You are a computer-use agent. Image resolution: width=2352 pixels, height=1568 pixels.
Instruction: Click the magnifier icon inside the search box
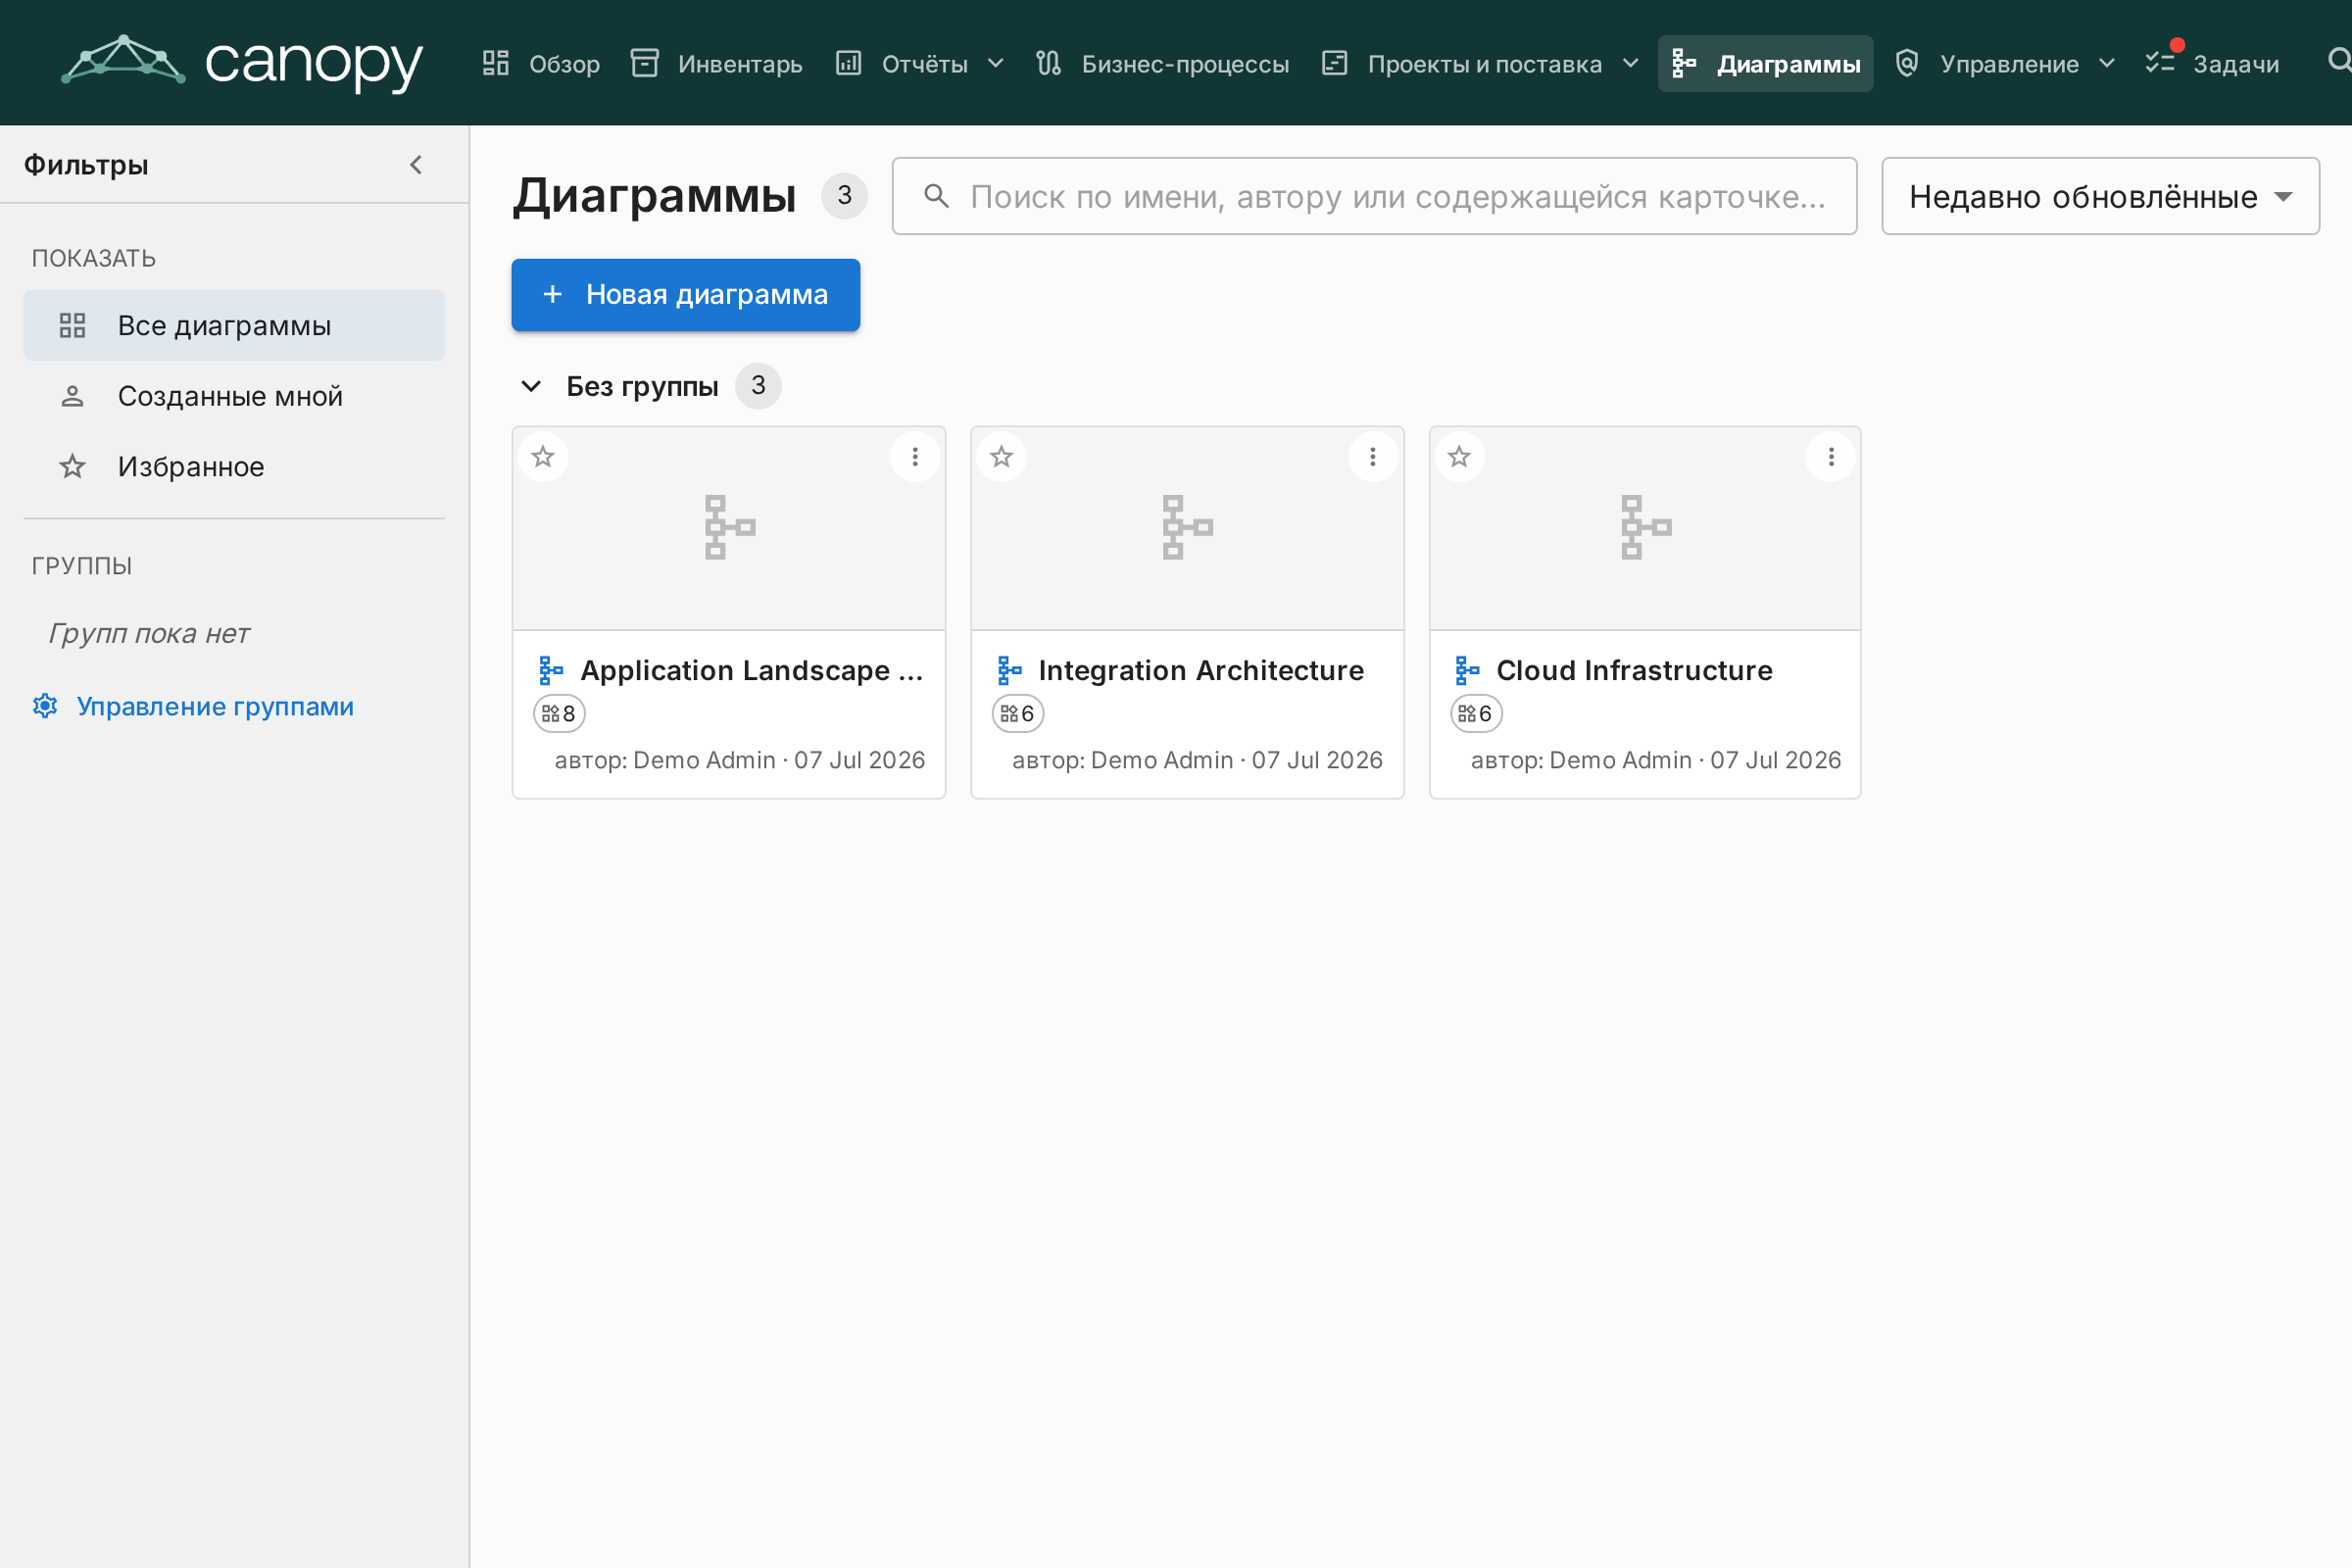[x=936, y=196]
